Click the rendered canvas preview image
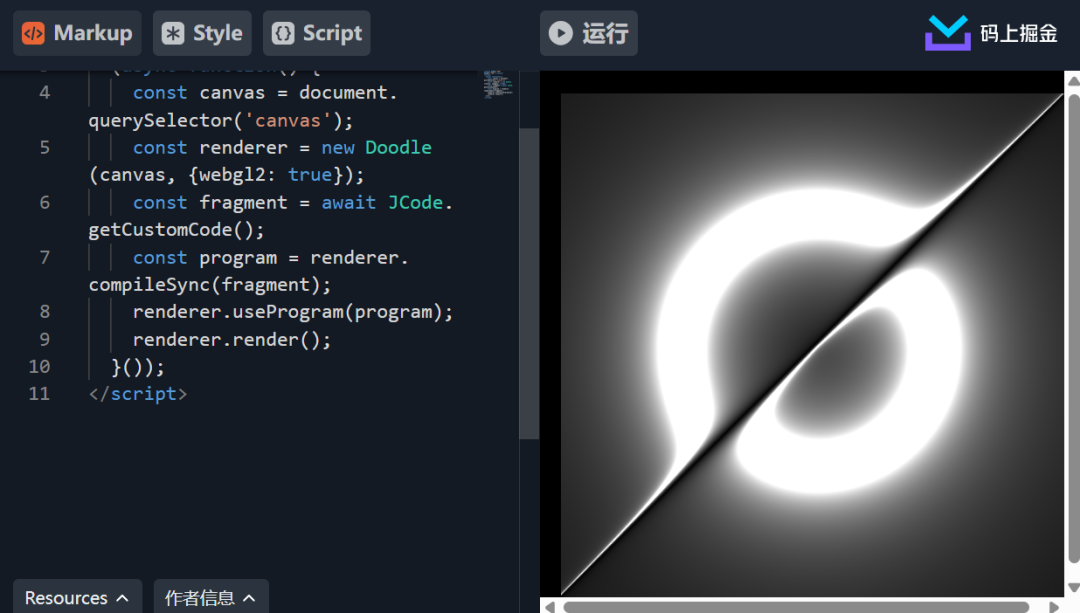 (x=812, y=344)
